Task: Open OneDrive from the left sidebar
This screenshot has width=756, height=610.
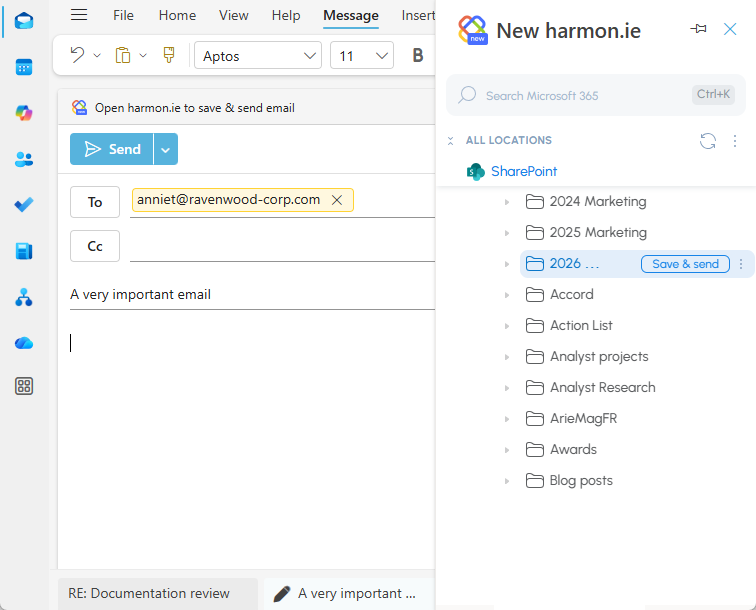Action: click(x=24, y=343)
